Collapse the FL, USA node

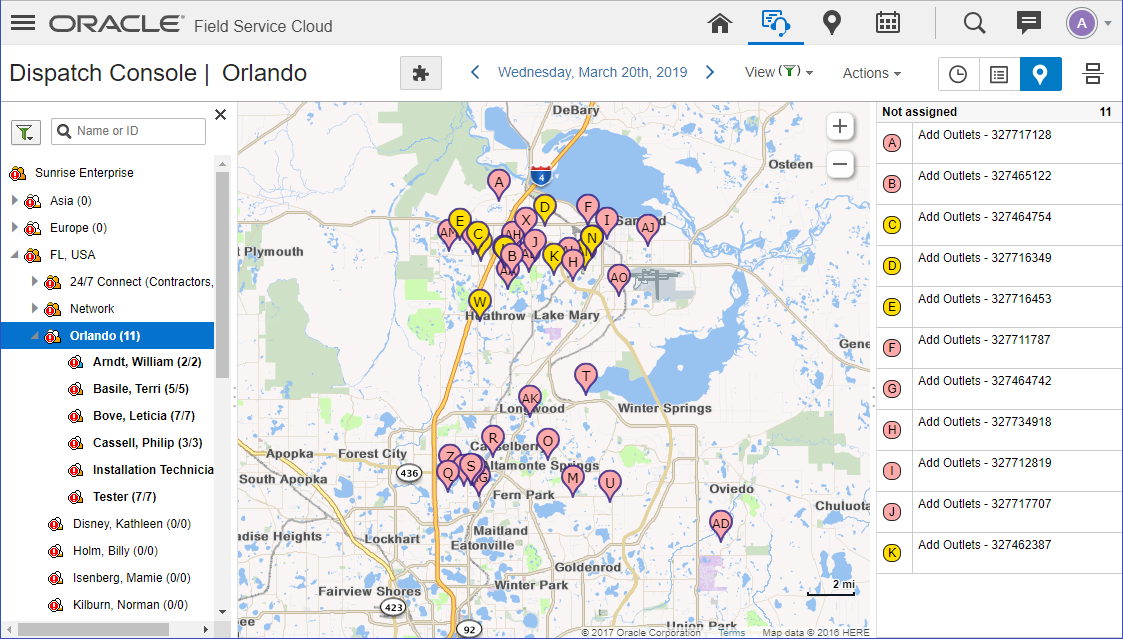coord(15,254)
